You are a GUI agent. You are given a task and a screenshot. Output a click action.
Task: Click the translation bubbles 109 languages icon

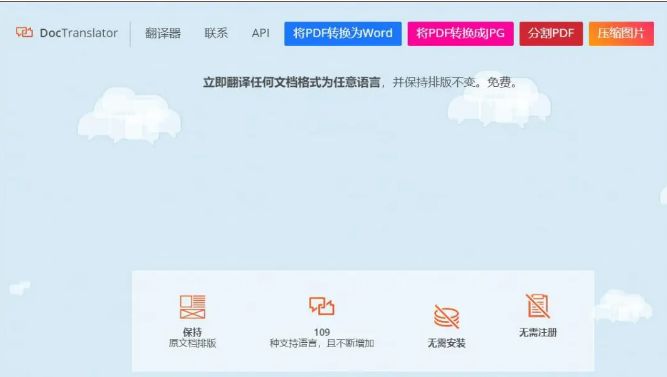pyautogui.click(x=322, y=306)
